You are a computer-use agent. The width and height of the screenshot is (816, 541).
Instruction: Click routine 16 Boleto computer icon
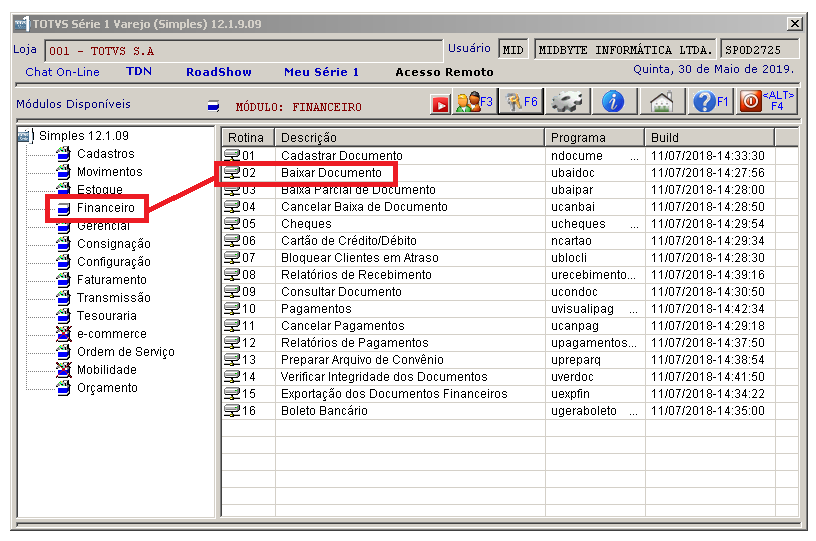[x=232, y=410]
